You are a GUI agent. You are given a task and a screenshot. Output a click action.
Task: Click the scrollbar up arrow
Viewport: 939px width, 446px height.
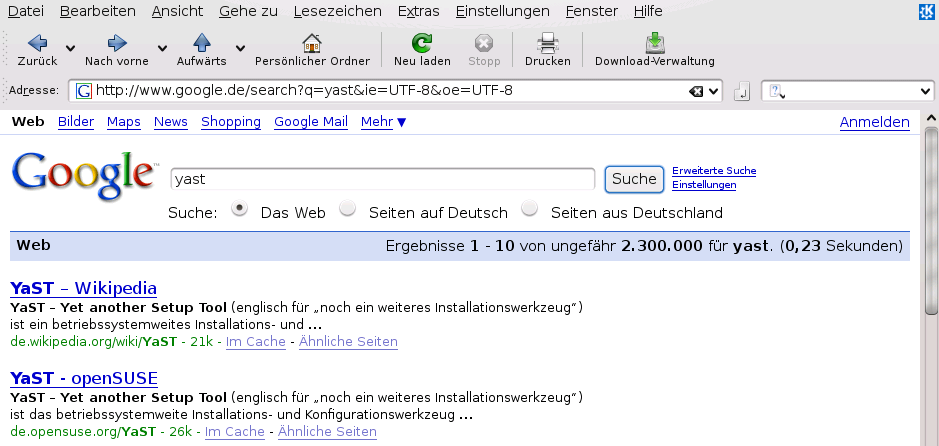tap(931, 119)
